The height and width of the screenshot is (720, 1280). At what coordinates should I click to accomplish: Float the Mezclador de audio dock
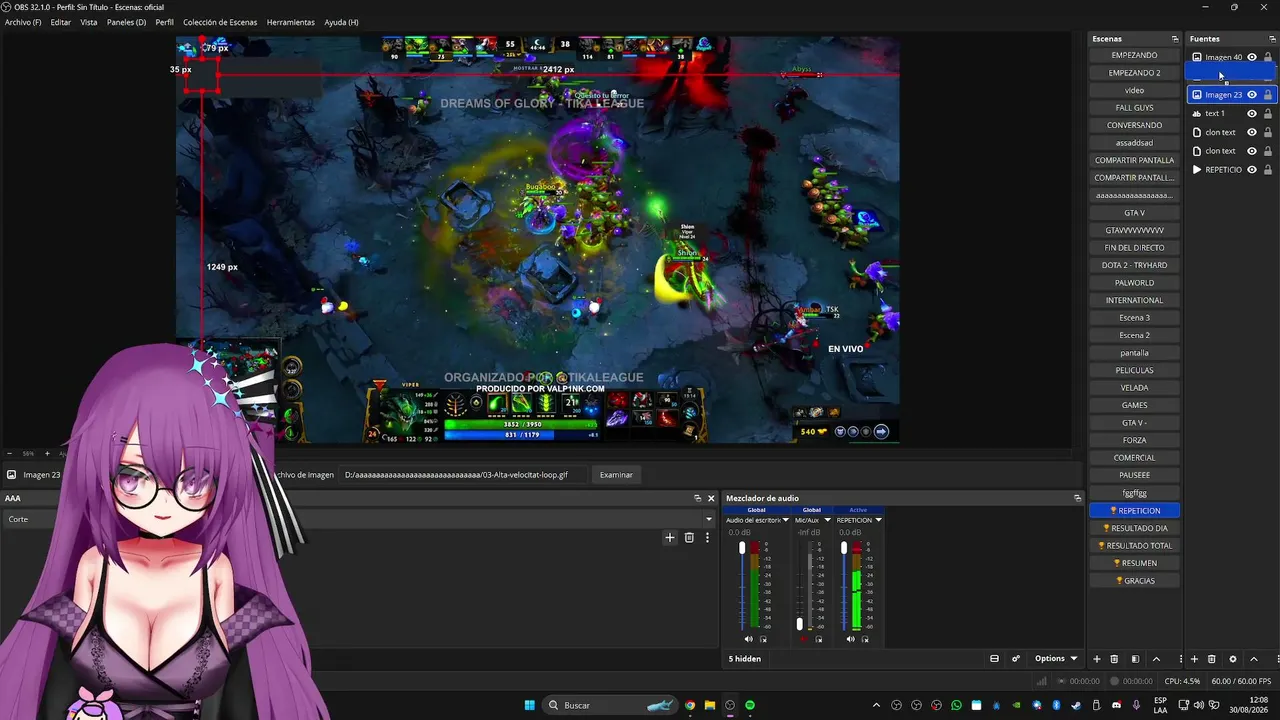tap(1077, 498)
